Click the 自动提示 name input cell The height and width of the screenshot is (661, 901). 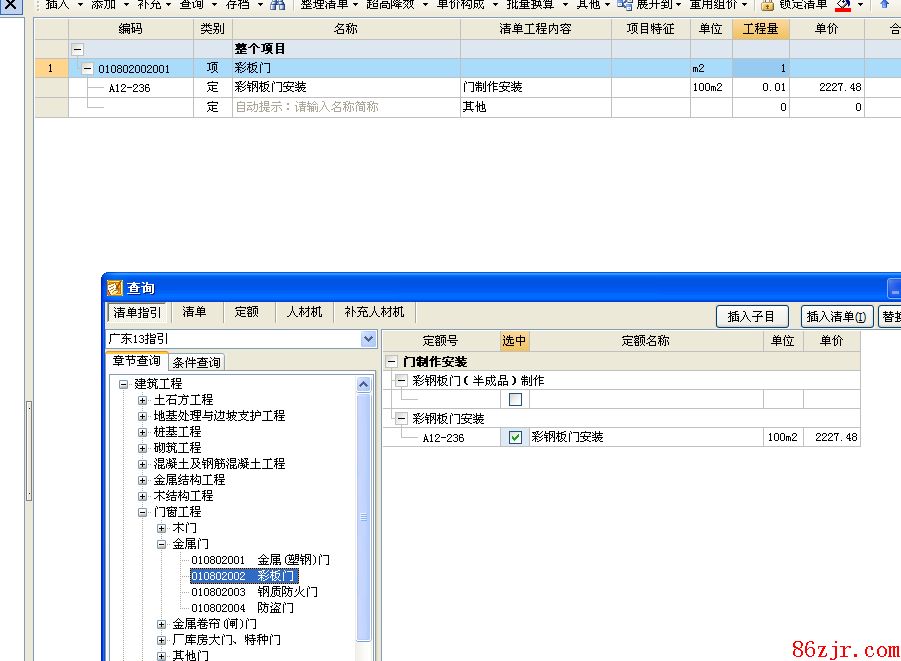tap(345, 107)
